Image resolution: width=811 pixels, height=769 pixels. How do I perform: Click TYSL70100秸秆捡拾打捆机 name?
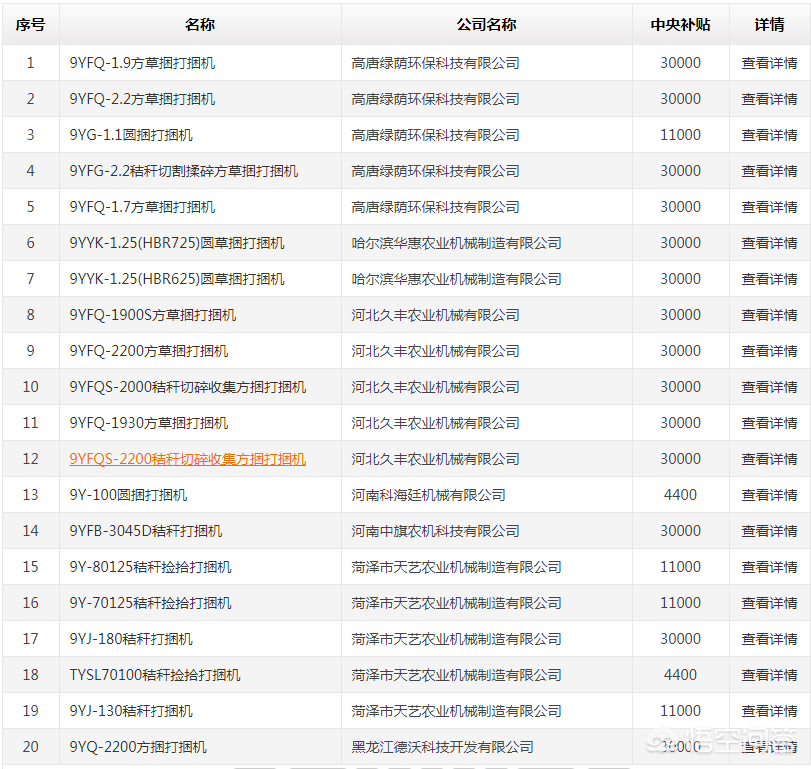pyautogui.click(x=155, y=675)
